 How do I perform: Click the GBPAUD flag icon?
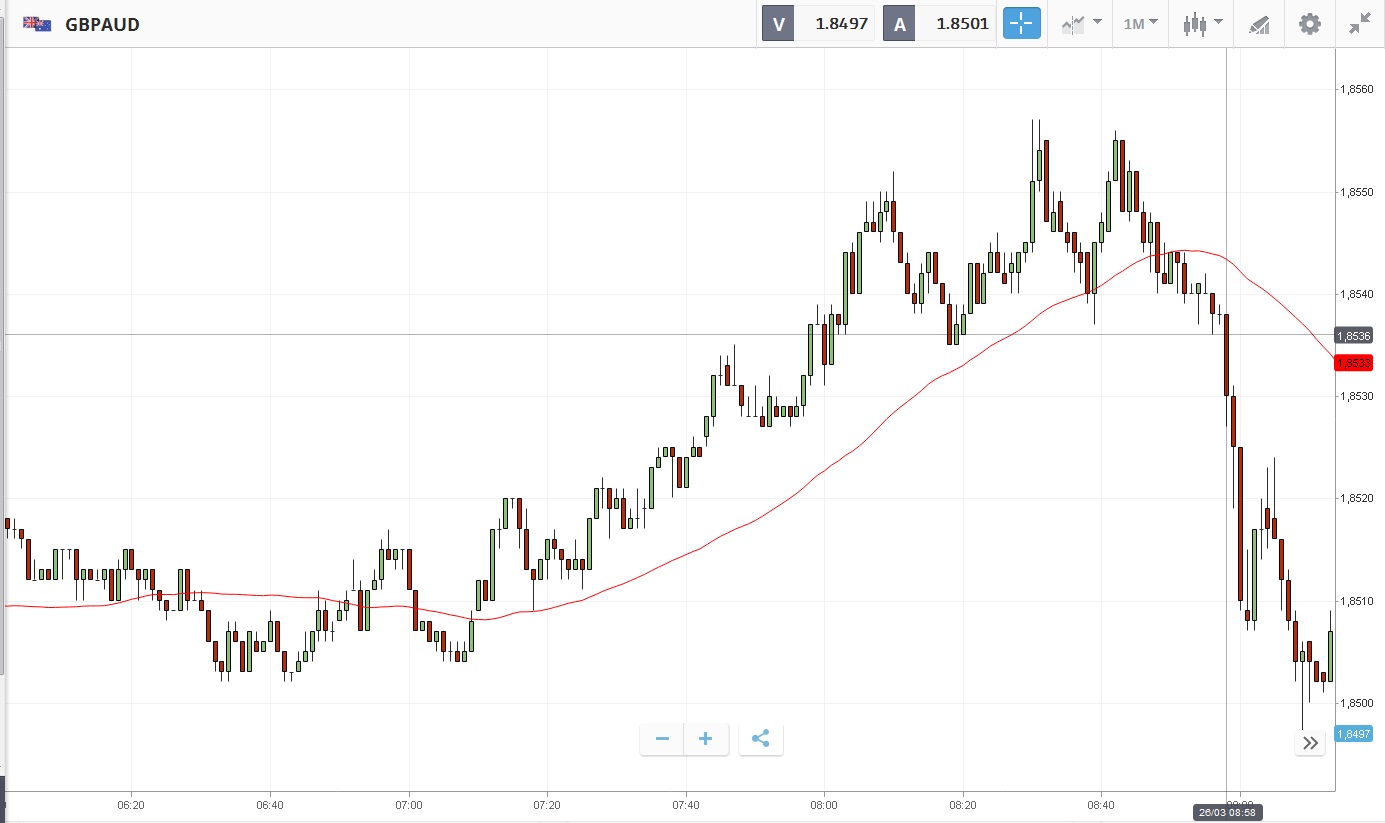click(38, 24)
